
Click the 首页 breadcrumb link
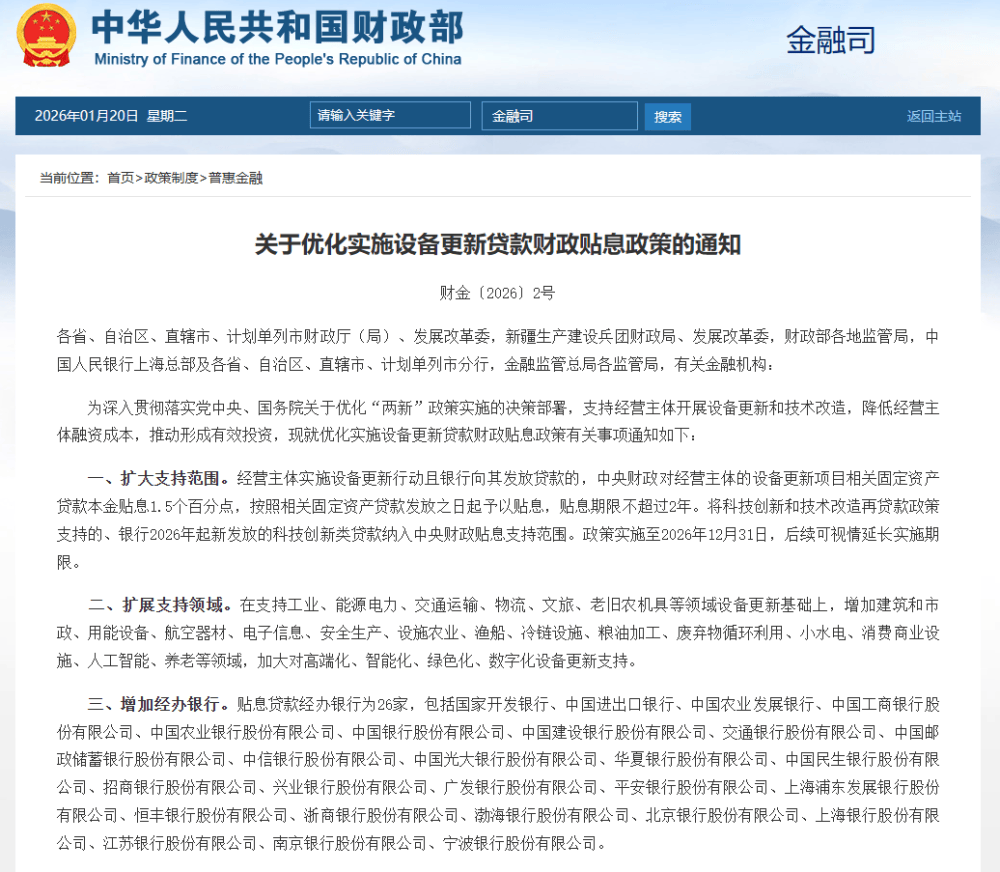click(120, 178)
